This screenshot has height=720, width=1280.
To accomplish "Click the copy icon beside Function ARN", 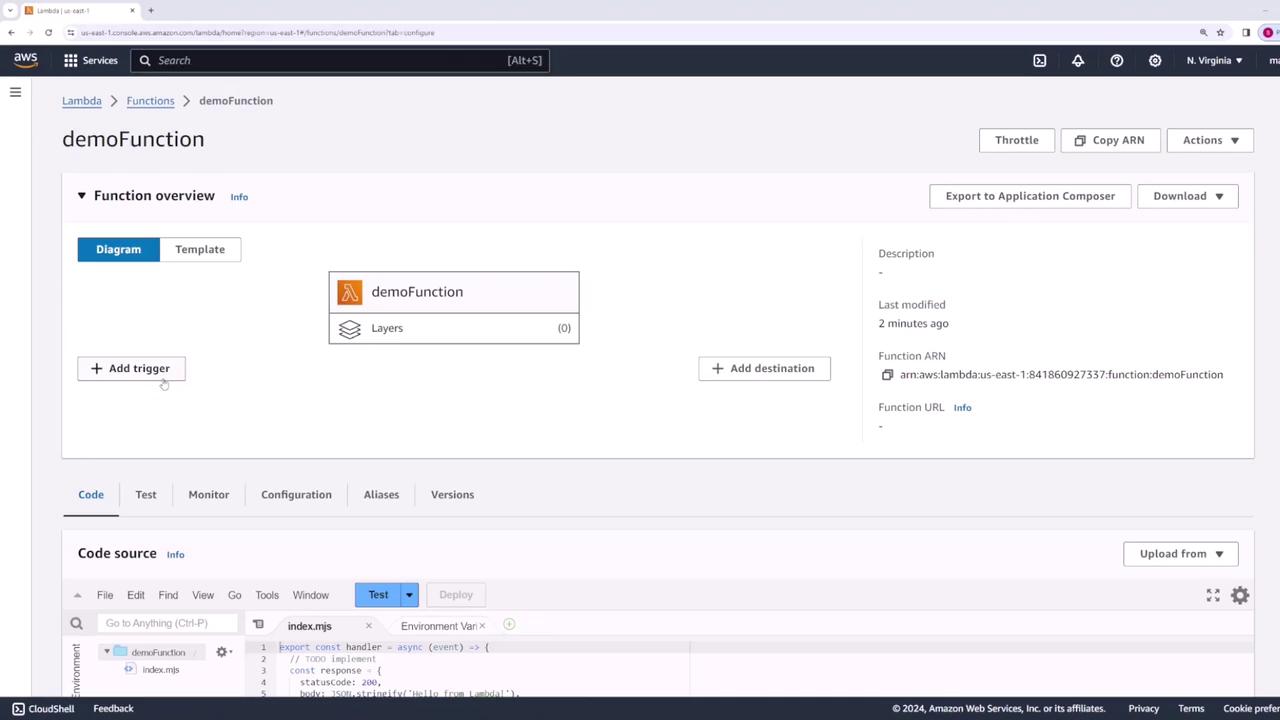I will click(x=887, y=375).
